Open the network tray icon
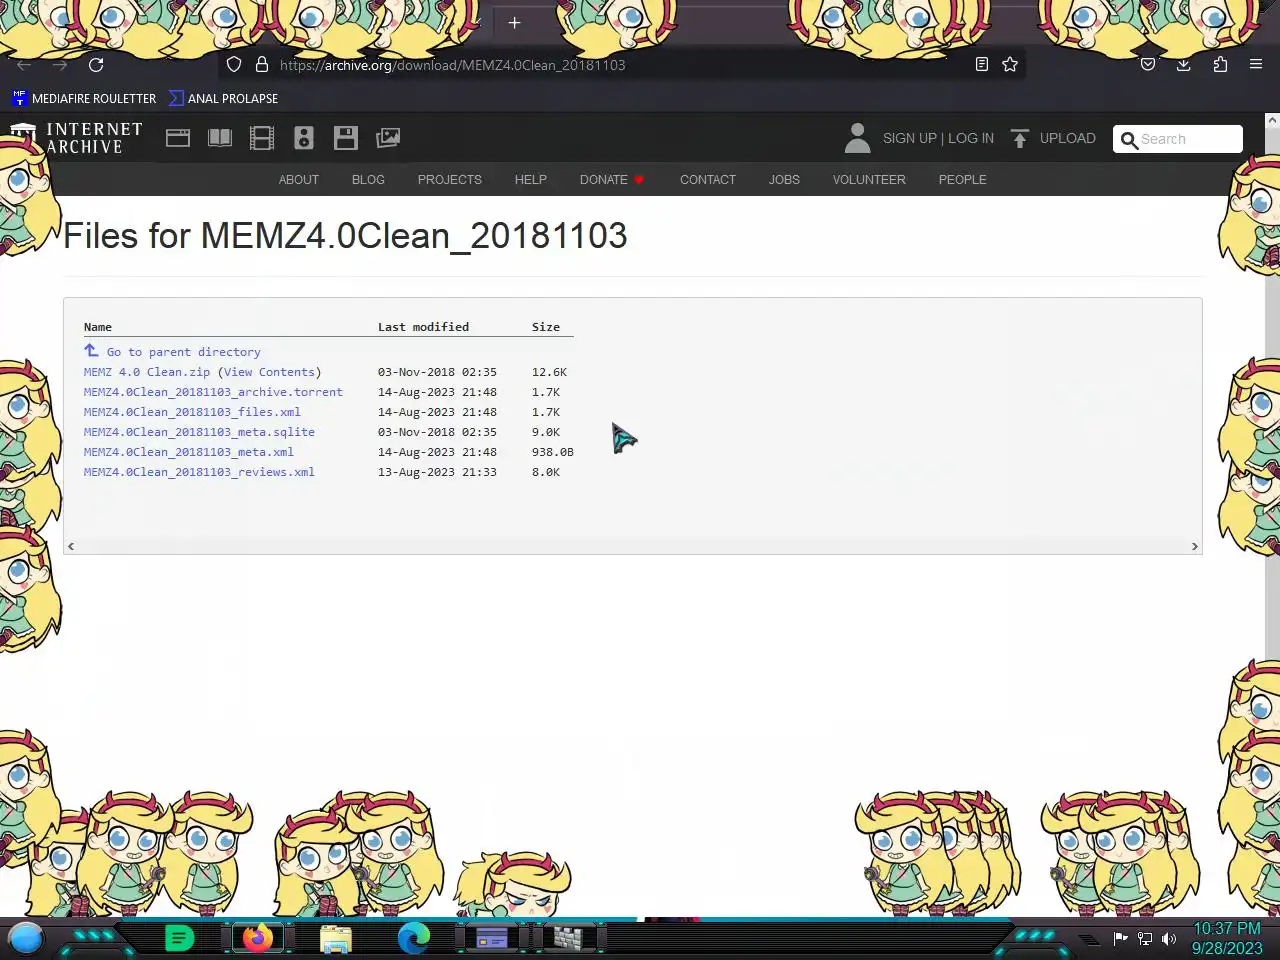1280x960 pixels. (1145, 939)
